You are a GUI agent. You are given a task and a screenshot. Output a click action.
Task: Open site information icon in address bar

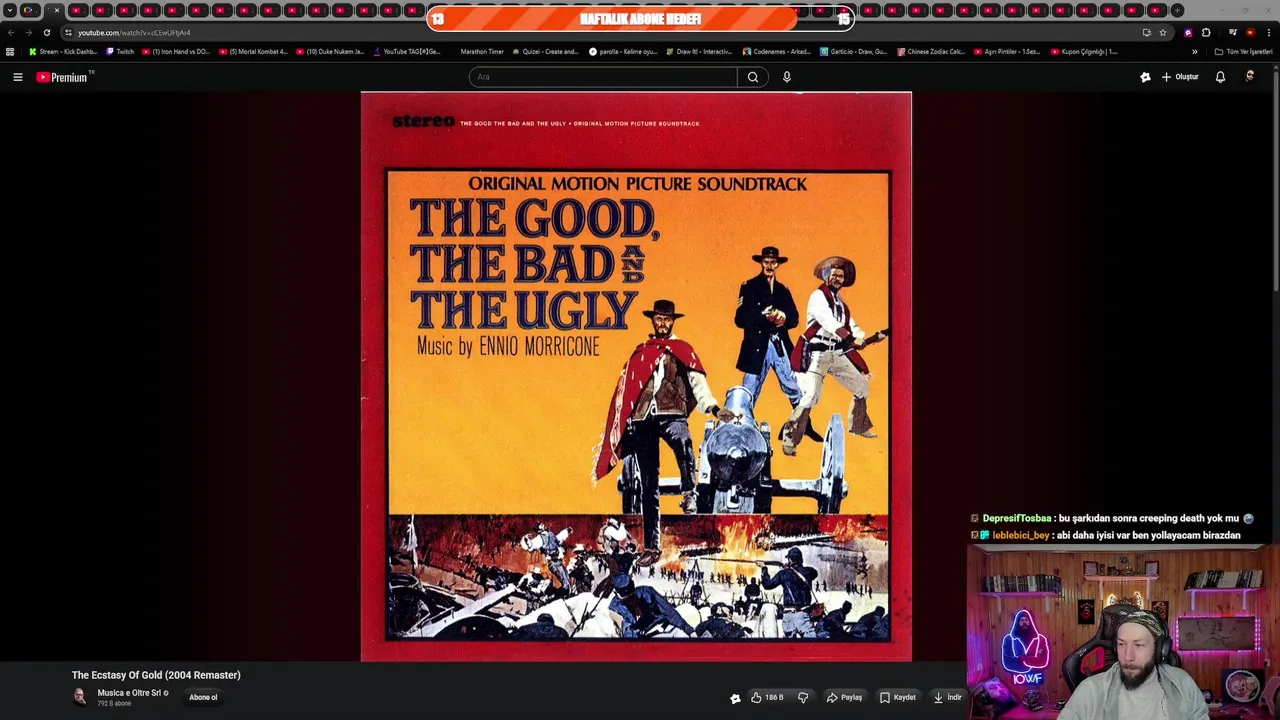tap(67, 32)
